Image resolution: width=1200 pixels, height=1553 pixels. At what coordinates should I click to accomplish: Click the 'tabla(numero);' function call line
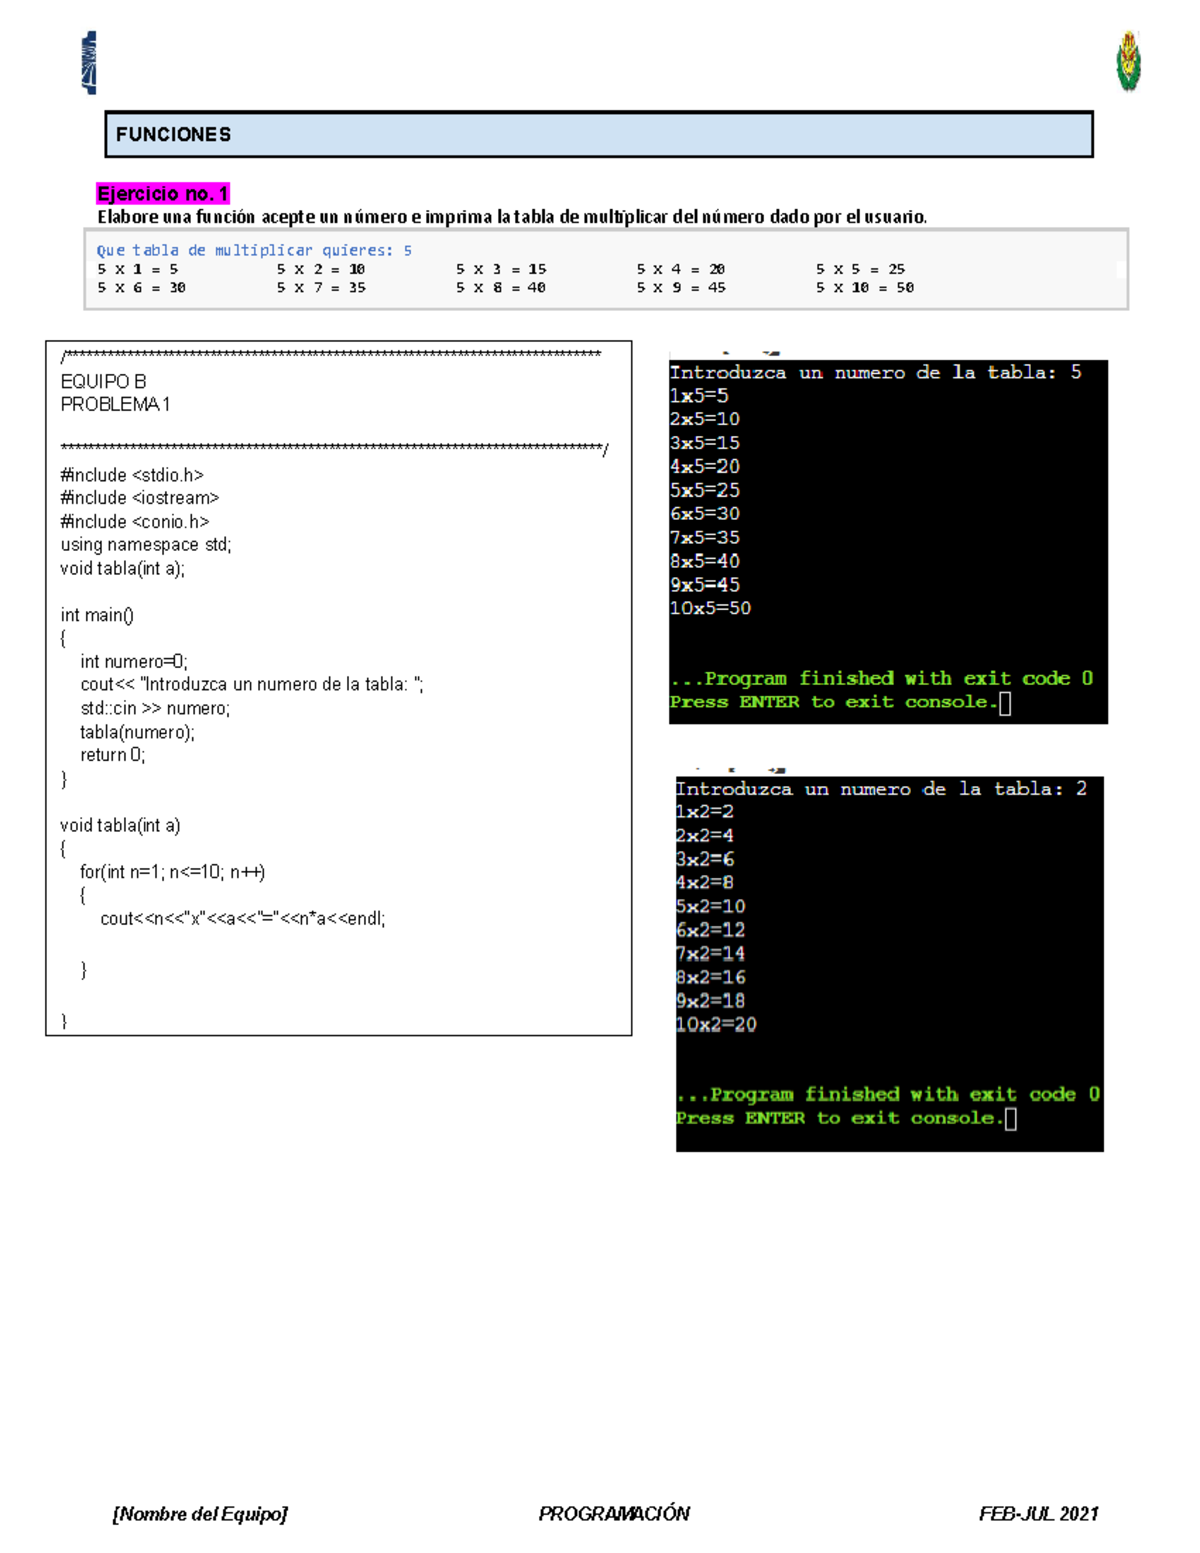[x=138, y=732]
